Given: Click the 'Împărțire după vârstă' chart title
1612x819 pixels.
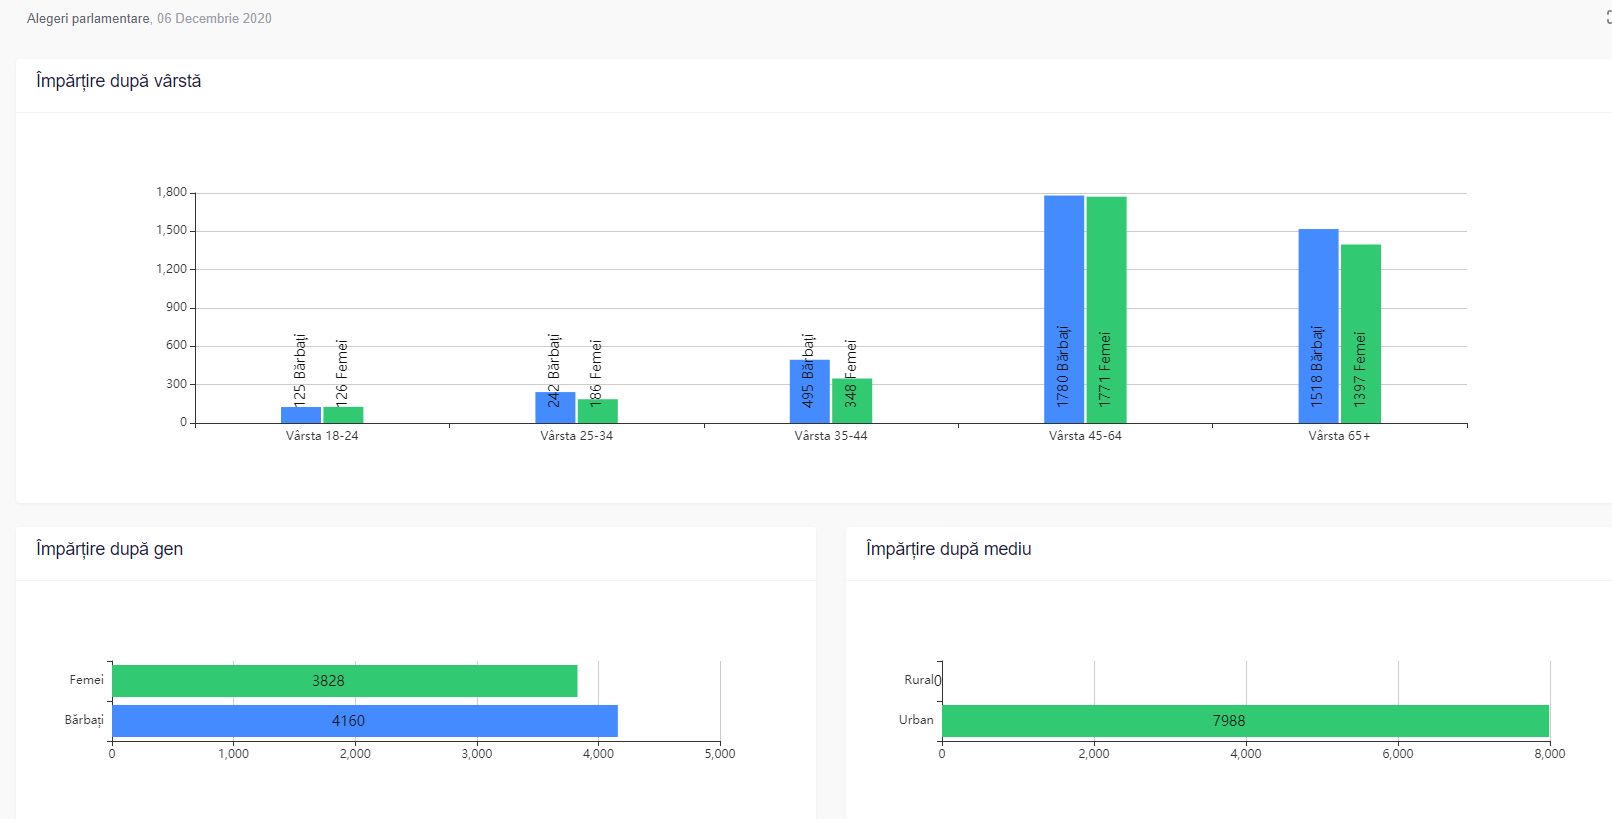Looking at the screenshot, I should point(118,81).
